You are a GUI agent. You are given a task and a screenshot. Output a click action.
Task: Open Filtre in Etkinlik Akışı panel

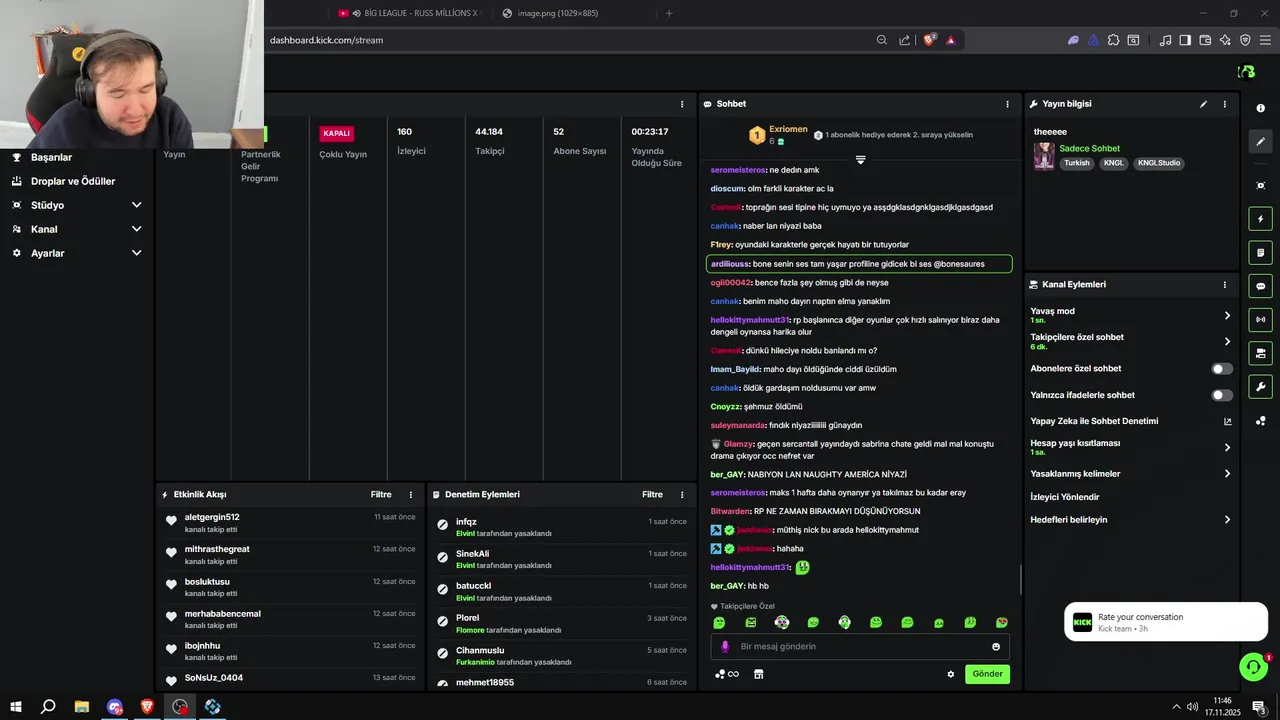coord(381,495)
